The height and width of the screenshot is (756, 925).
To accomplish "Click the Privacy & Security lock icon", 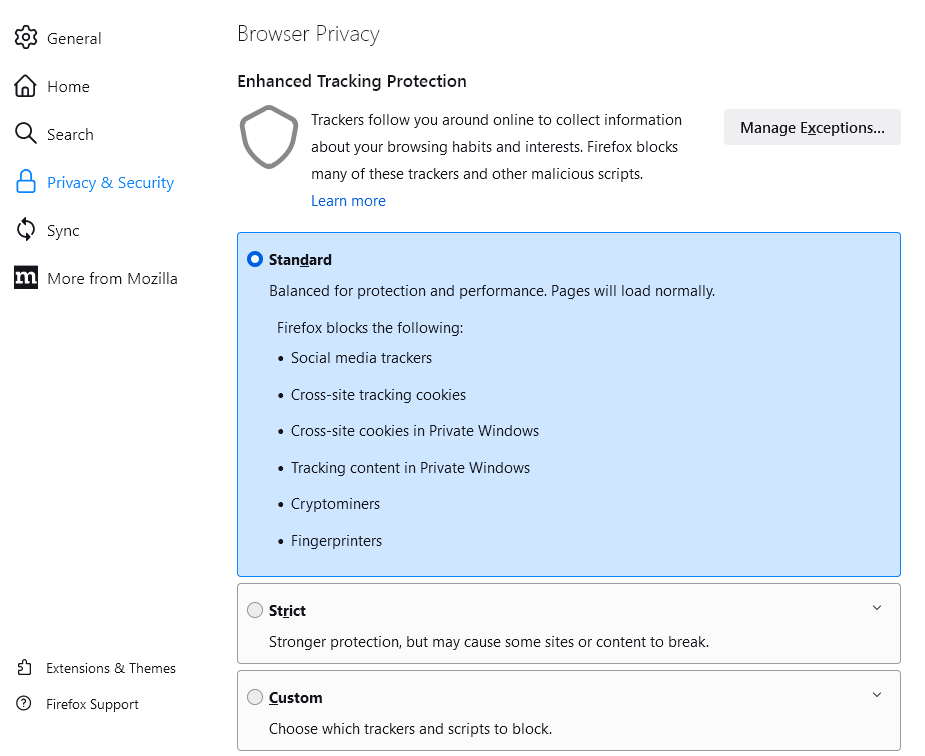I will (x=26, y=182).
